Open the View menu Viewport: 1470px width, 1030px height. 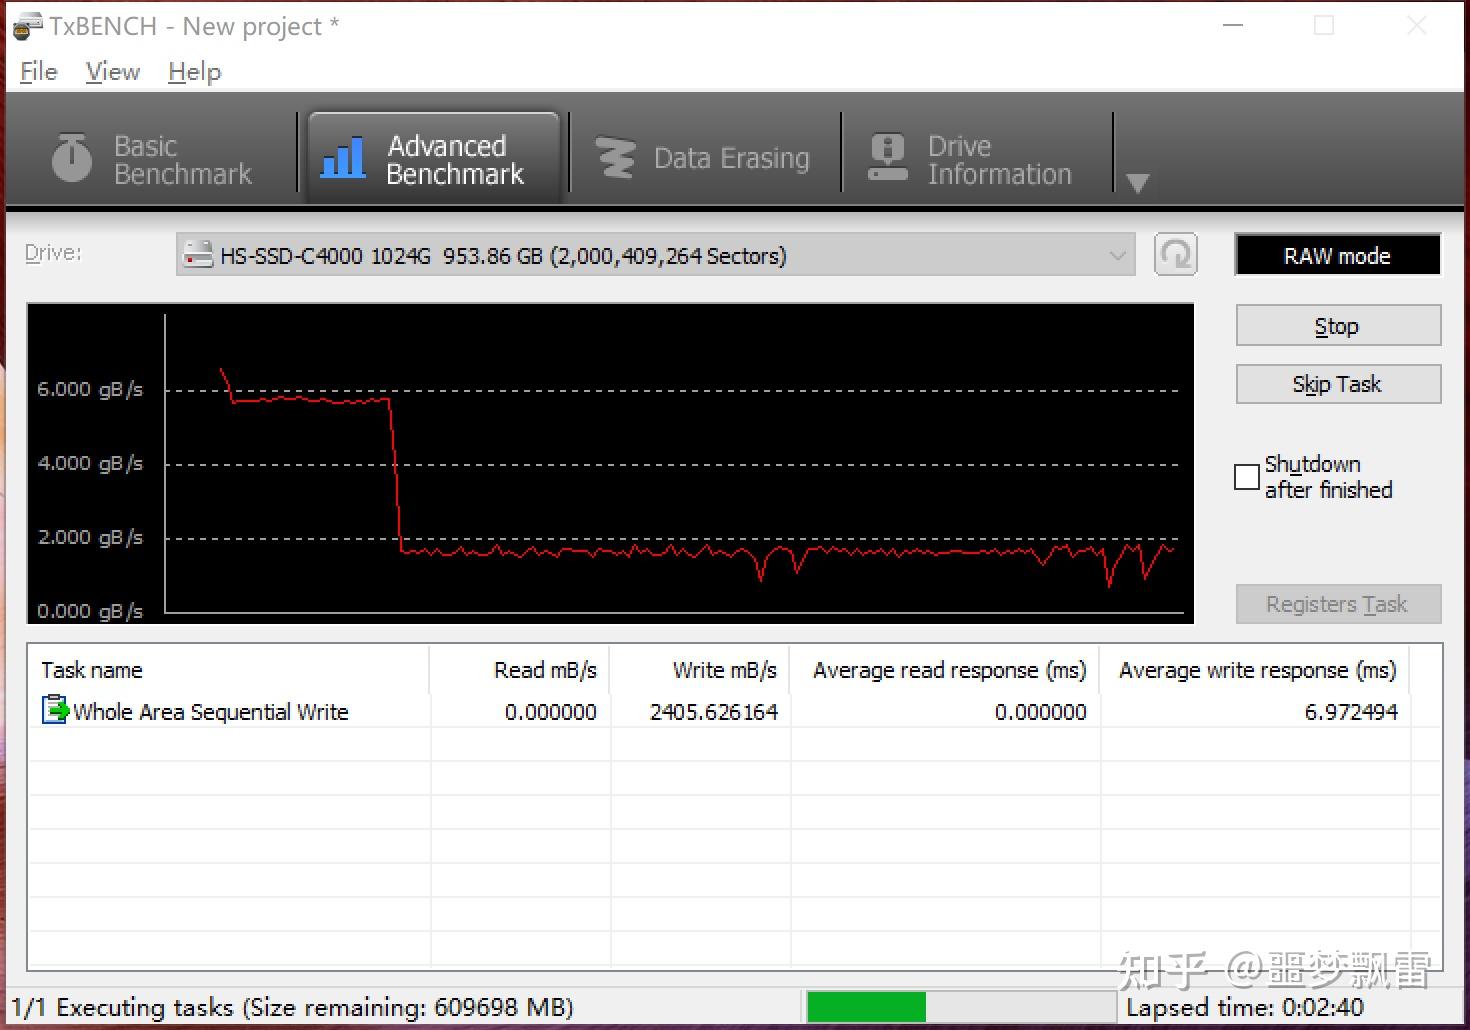point(111,71)
